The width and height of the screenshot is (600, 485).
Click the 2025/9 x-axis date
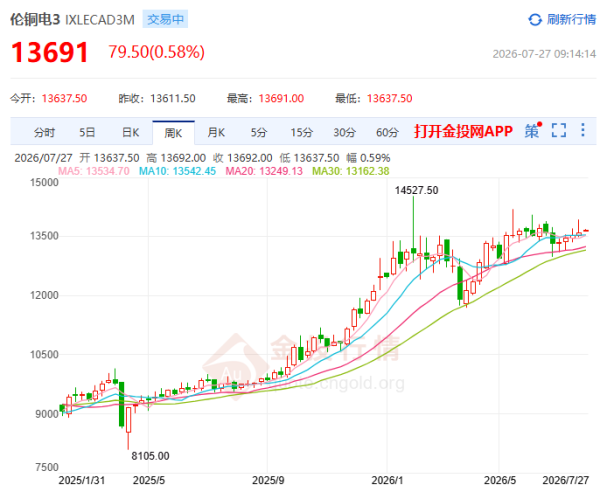click(268, 480)
